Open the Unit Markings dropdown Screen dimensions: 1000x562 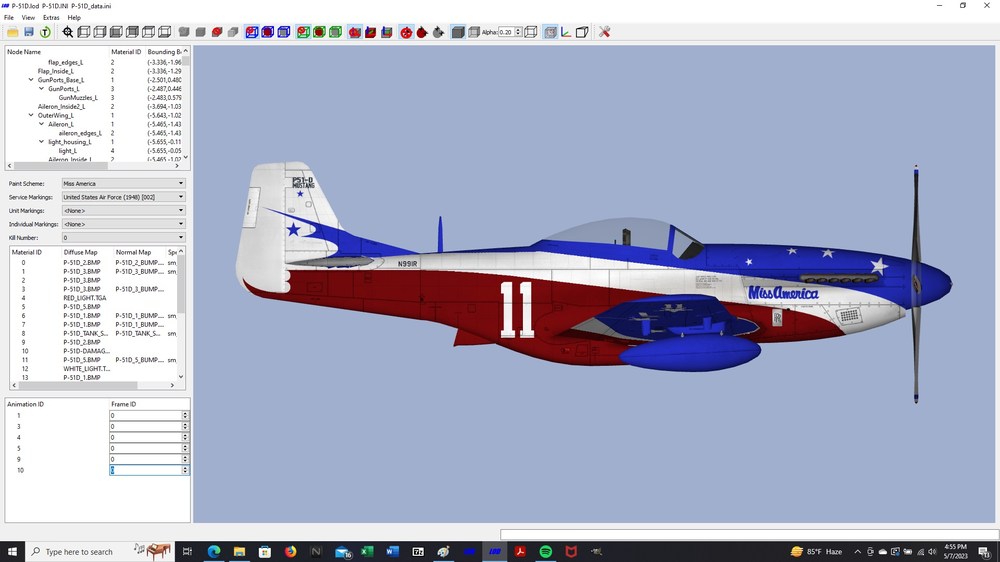pyautogui.click(x=123, y=211)
